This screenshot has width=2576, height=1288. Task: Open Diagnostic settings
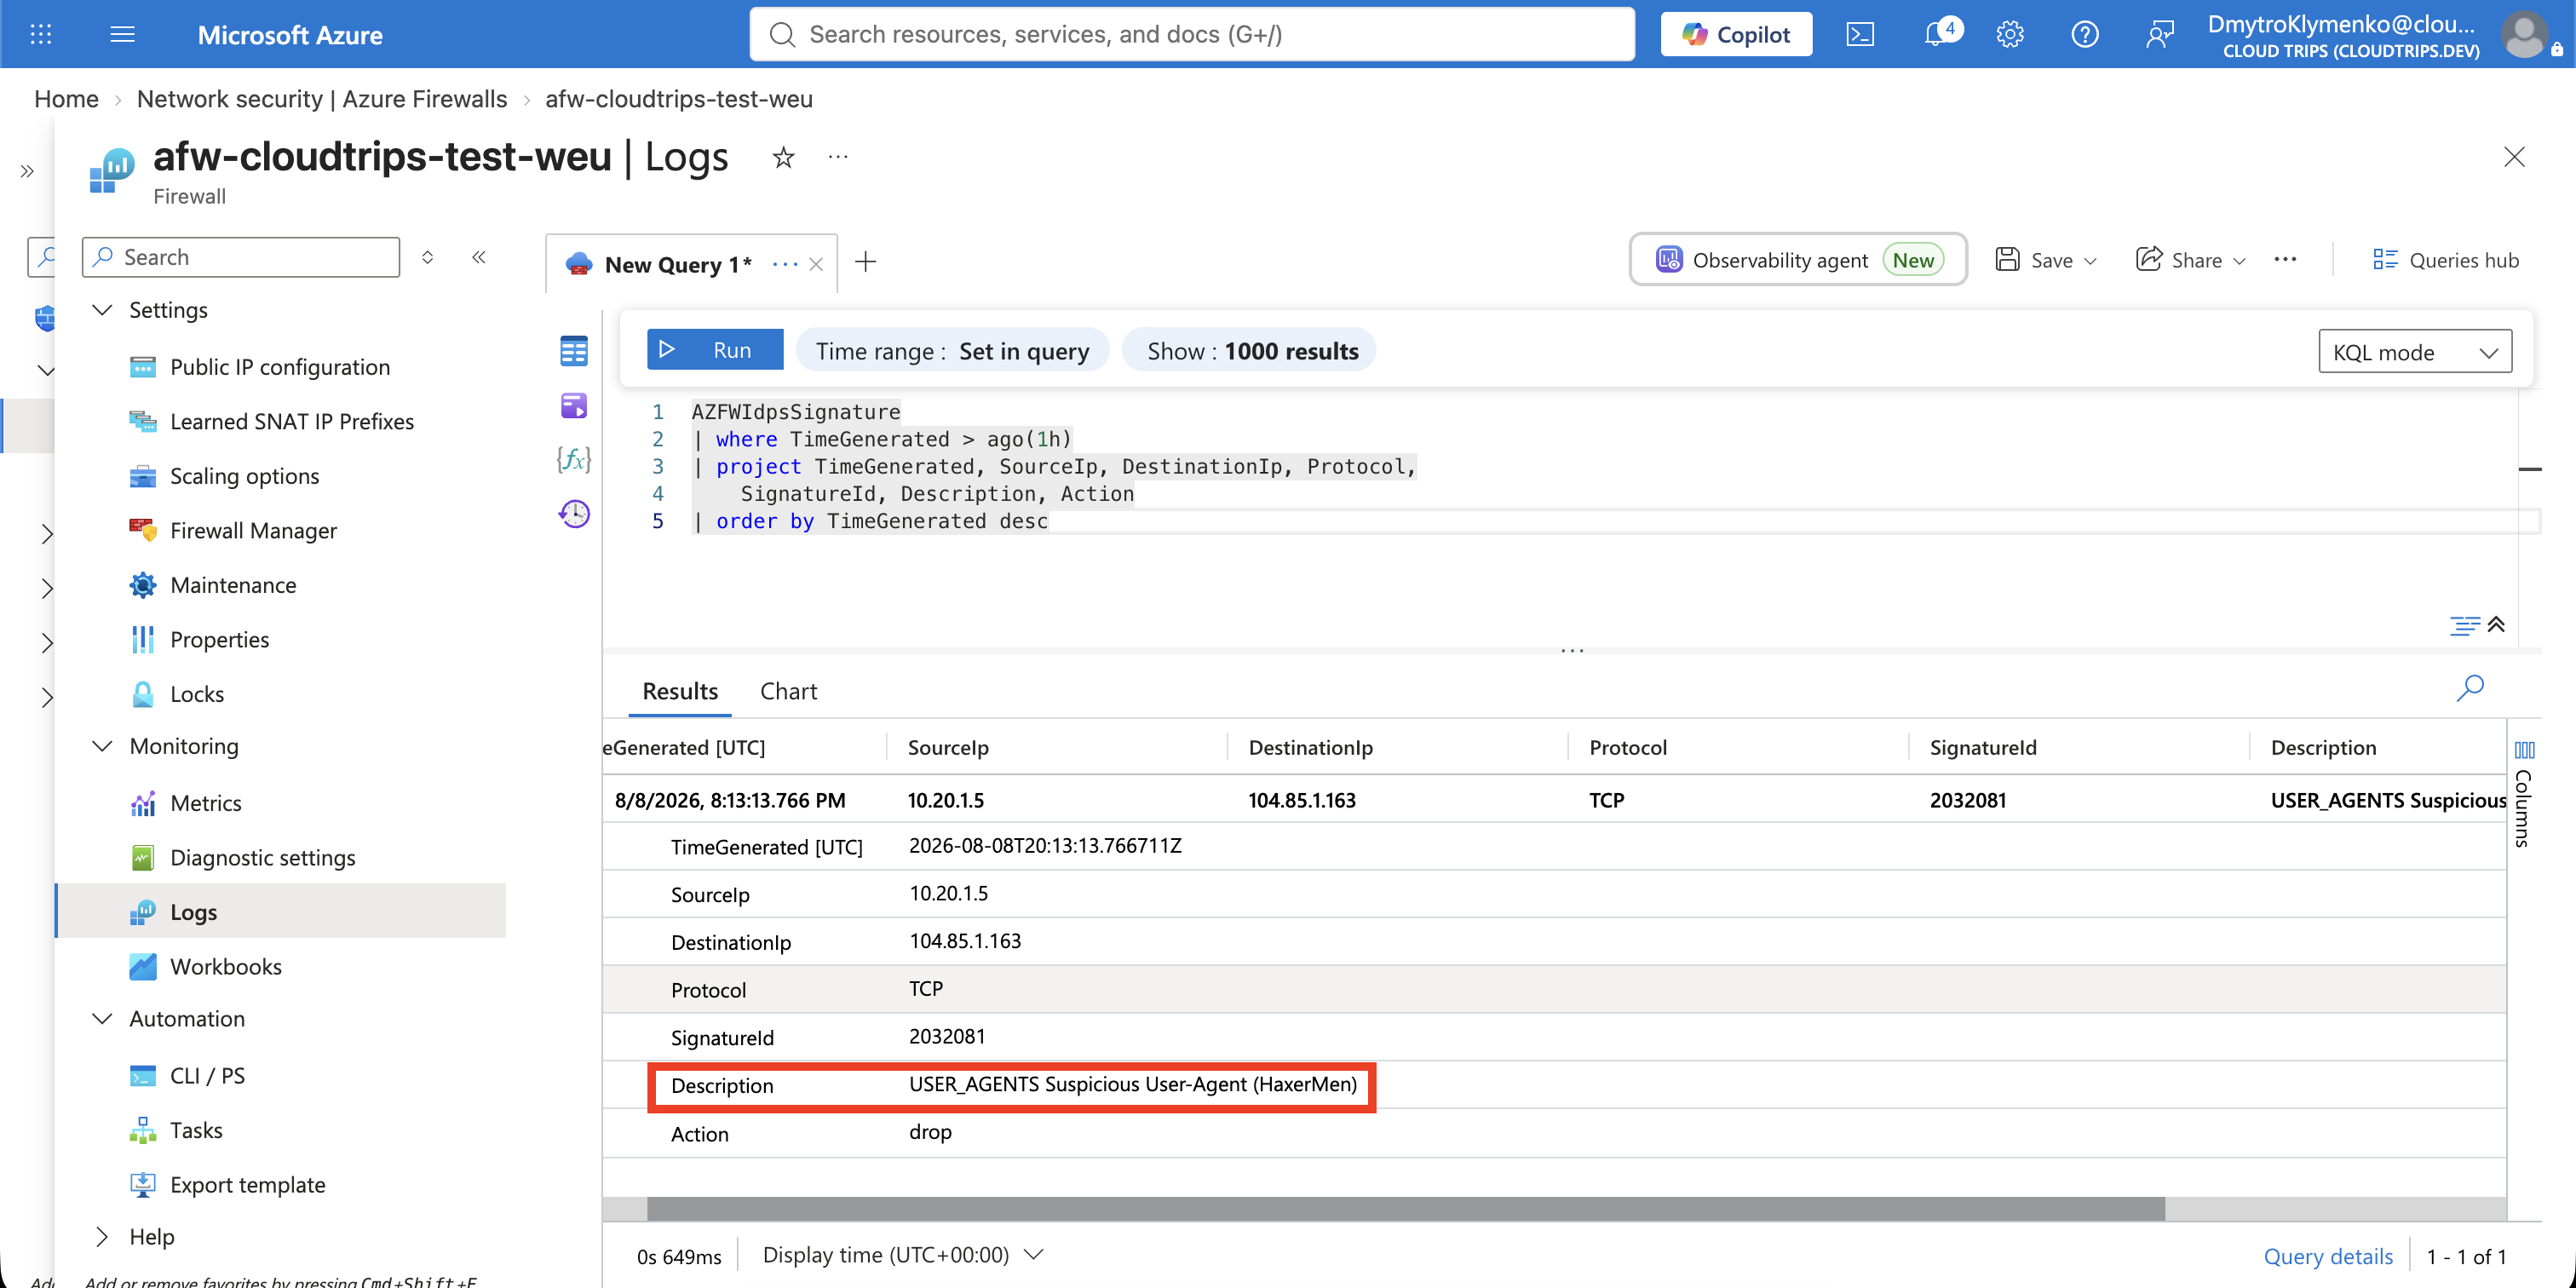click(263, 857)
